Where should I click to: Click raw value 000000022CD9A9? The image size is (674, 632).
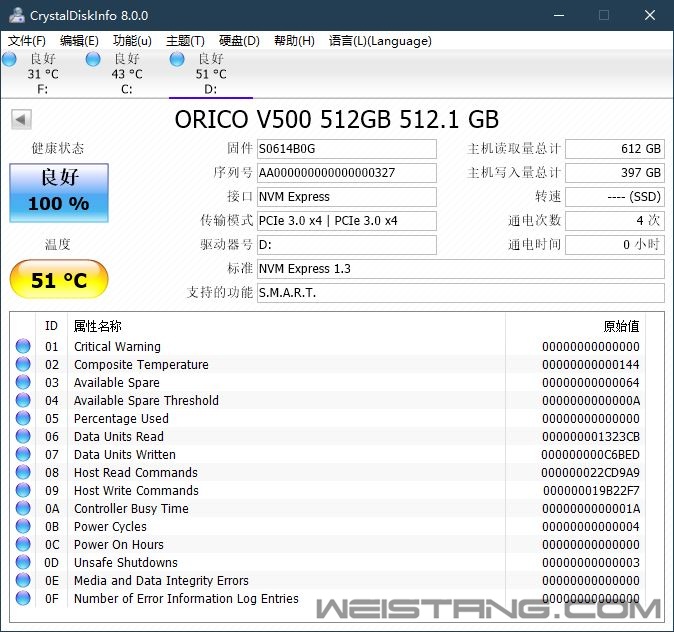tap(590, 472)
